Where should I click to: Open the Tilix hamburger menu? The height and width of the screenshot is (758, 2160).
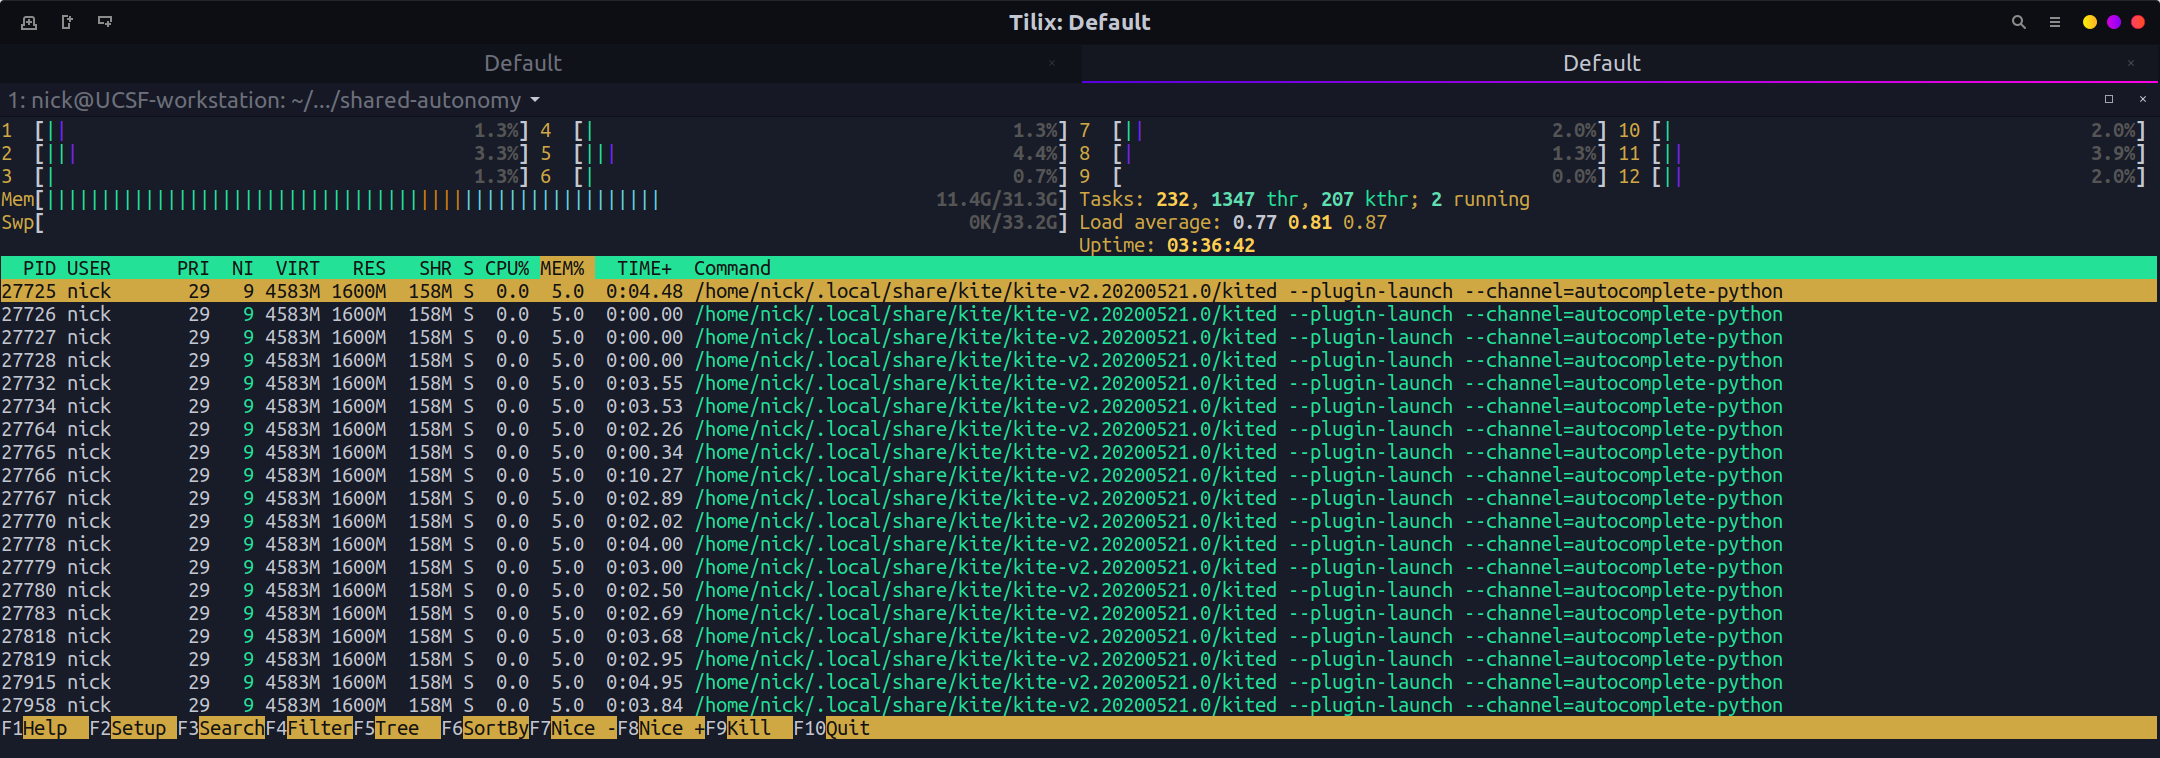click(2055, 22)
